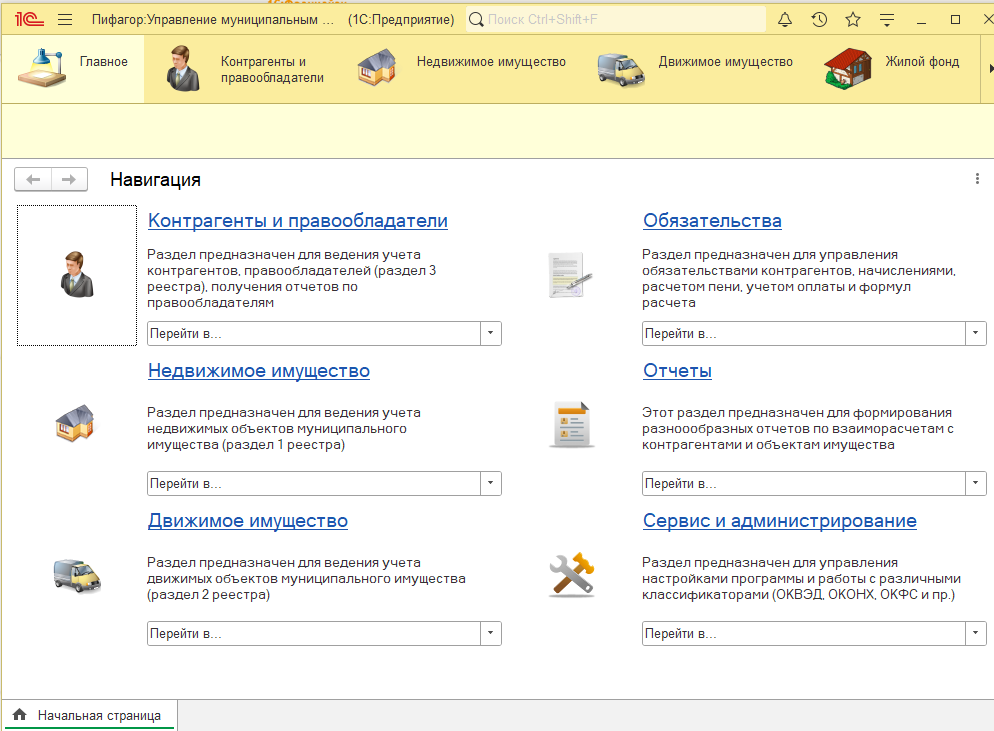
Task: Follow the Отчеты link
Action: tap(677, 371)
